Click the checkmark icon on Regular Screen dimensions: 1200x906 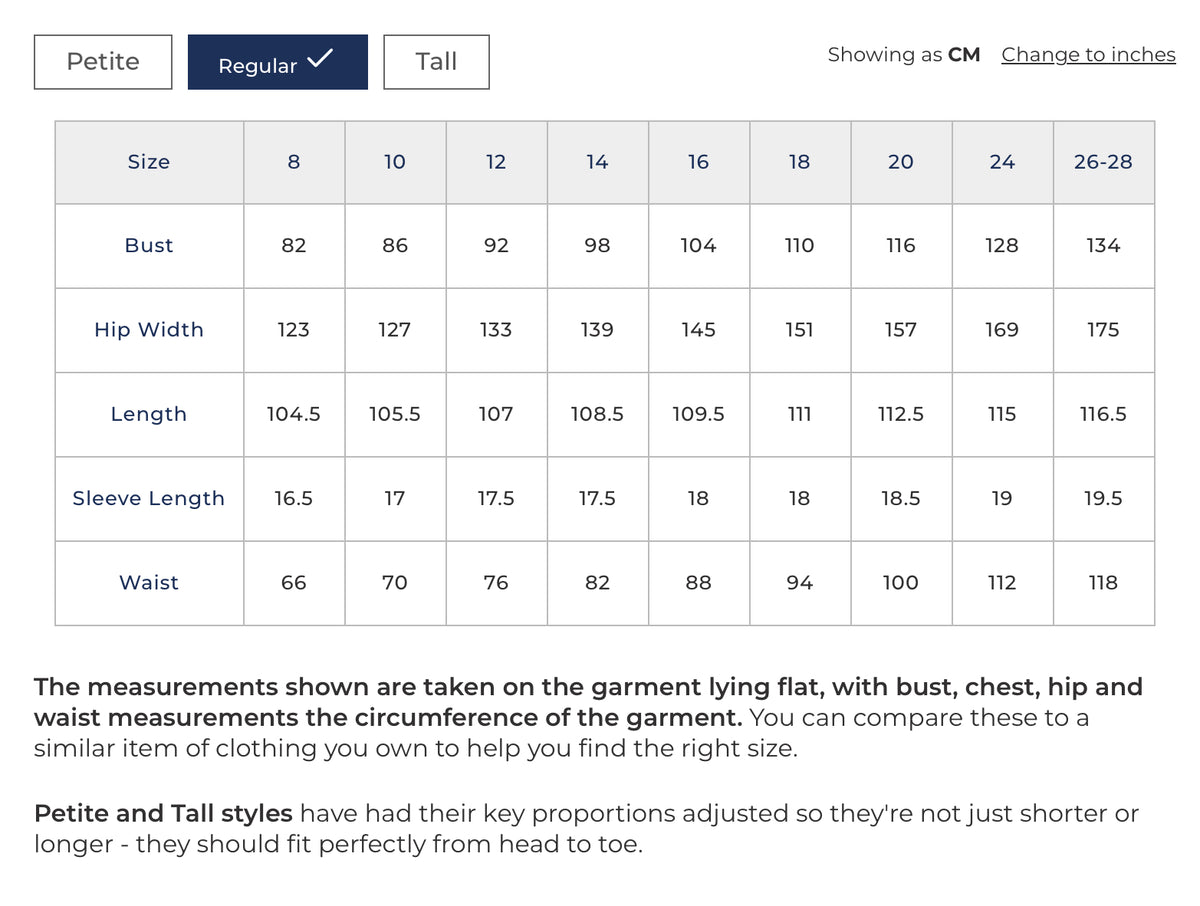tap(320, 59)
